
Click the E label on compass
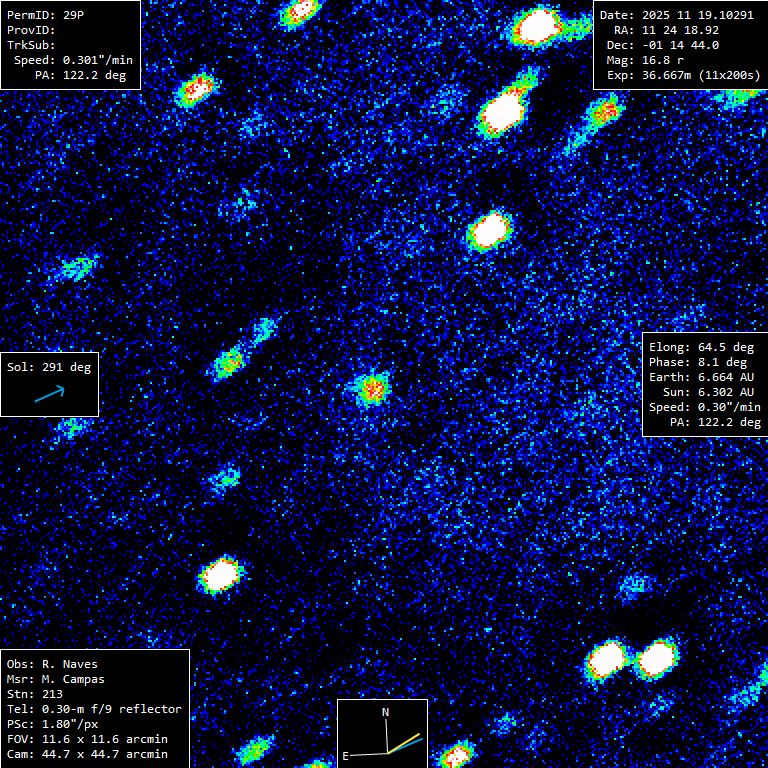pos(345,756)
